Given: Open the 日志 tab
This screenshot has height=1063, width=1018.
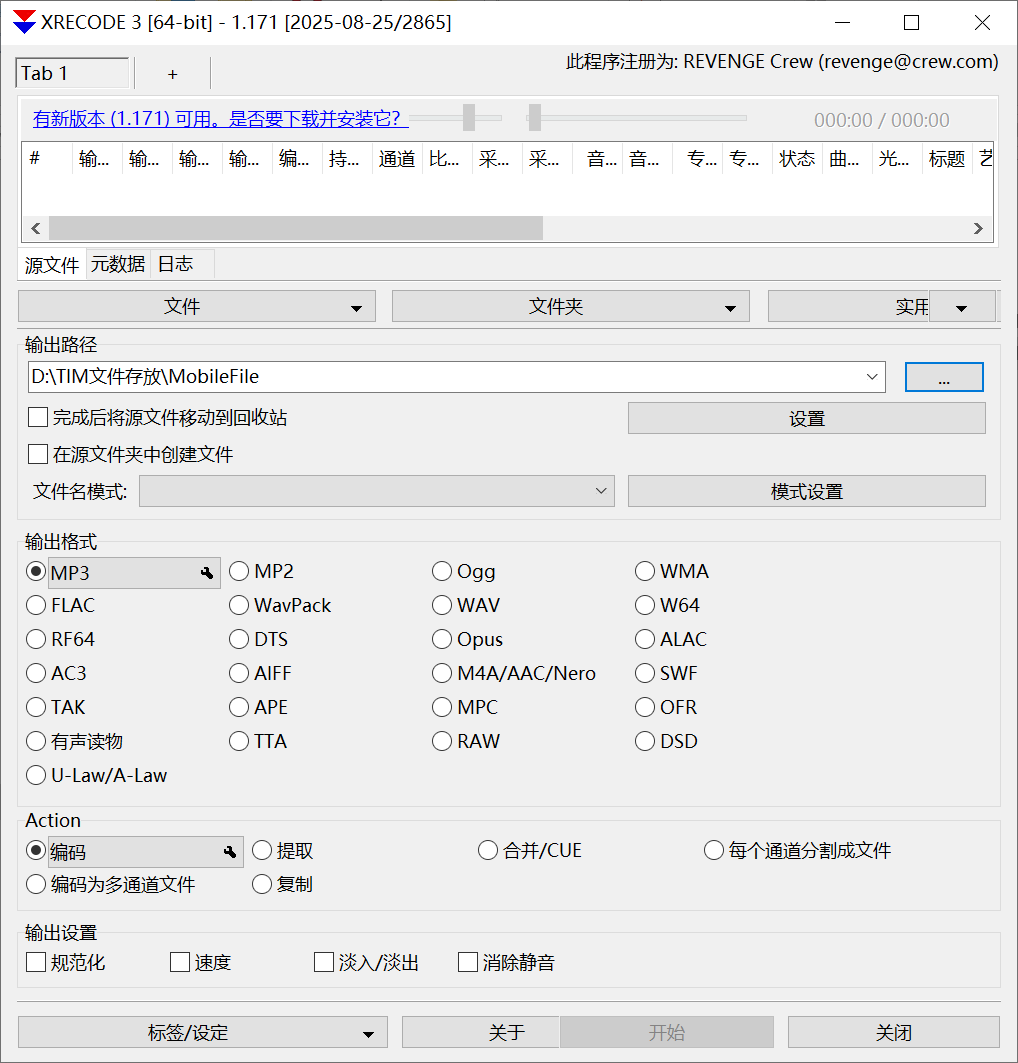Looking at the screenshot, I should click(x=176, y=264).
